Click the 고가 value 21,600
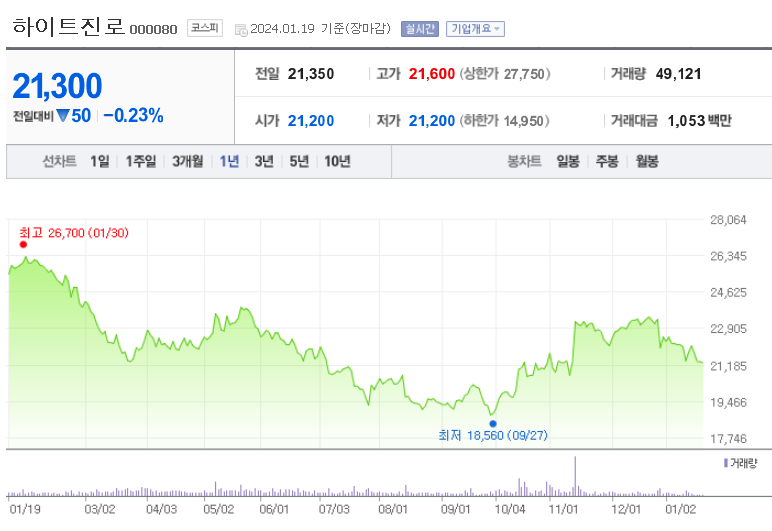 [432, 74]
